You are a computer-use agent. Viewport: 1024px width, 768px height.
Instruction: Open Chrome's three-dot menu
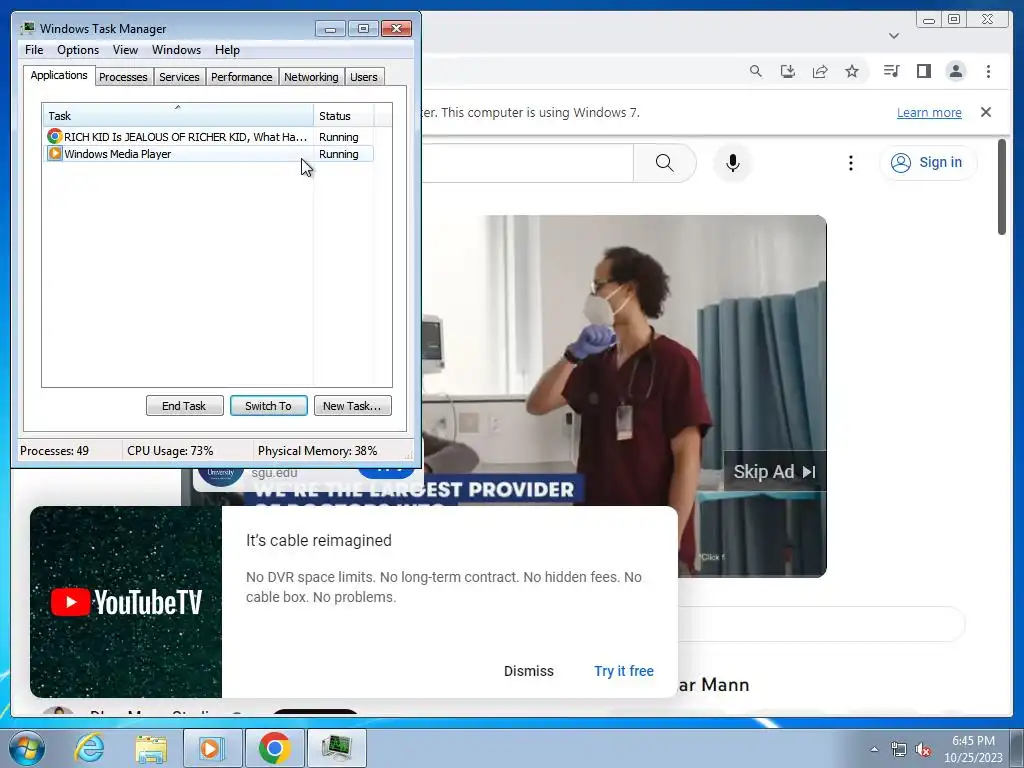pyautogui.click(x=988, y=71)
